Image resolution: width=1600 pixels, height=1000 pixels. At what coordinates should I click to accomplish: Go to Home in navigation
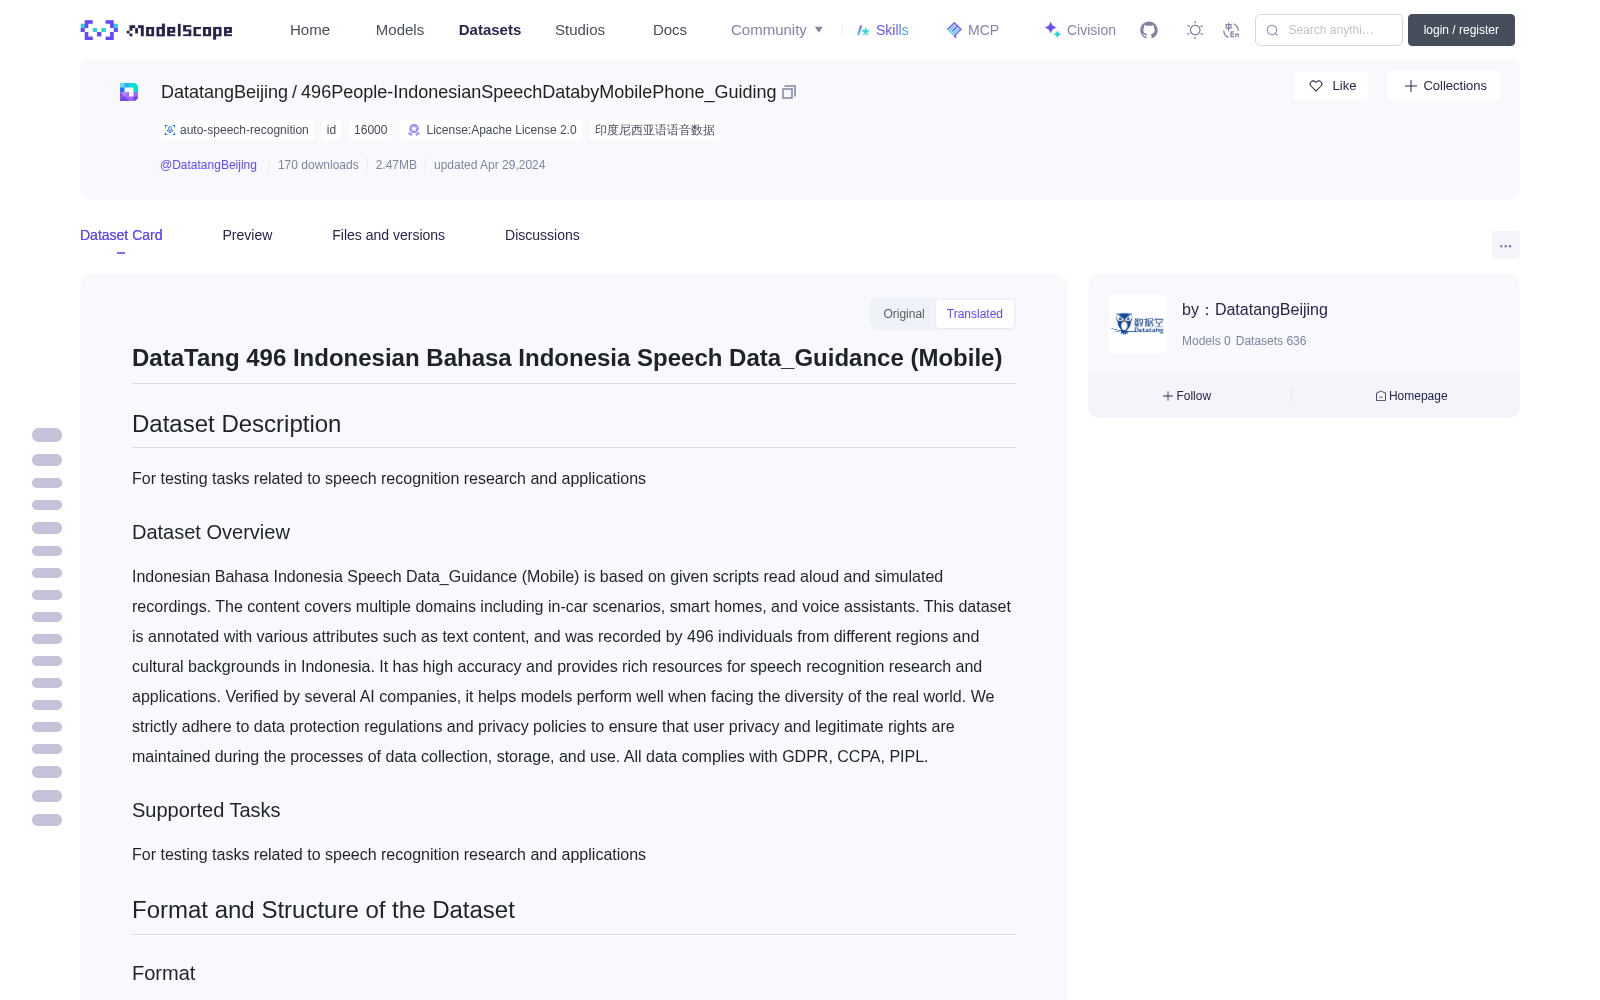(310, 30)
